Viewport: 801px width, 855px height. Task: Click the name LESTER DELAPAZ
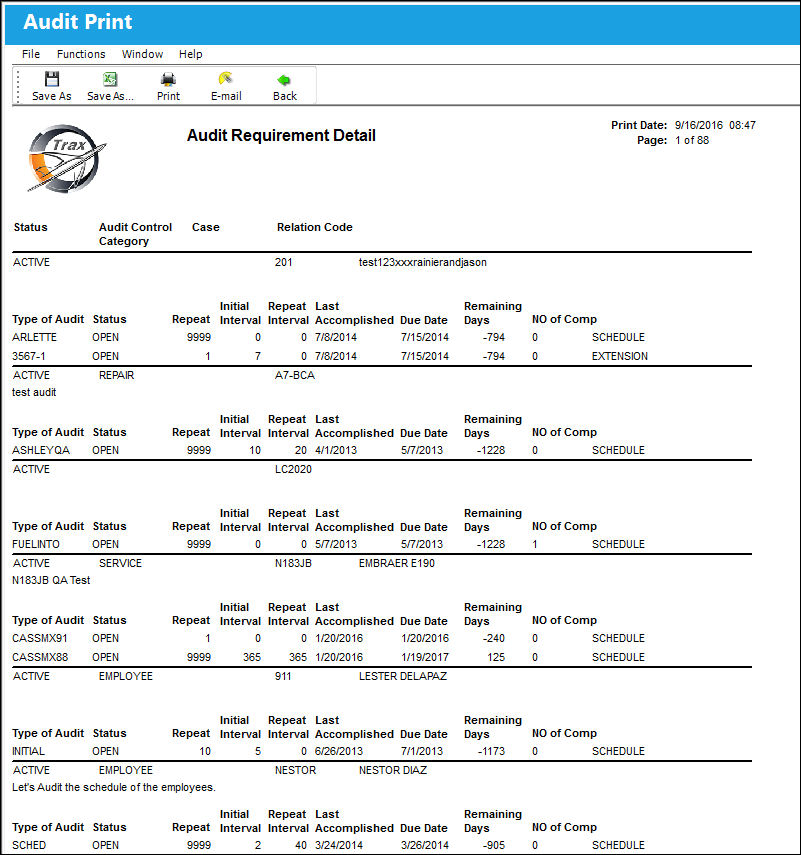tap(403, 676)
